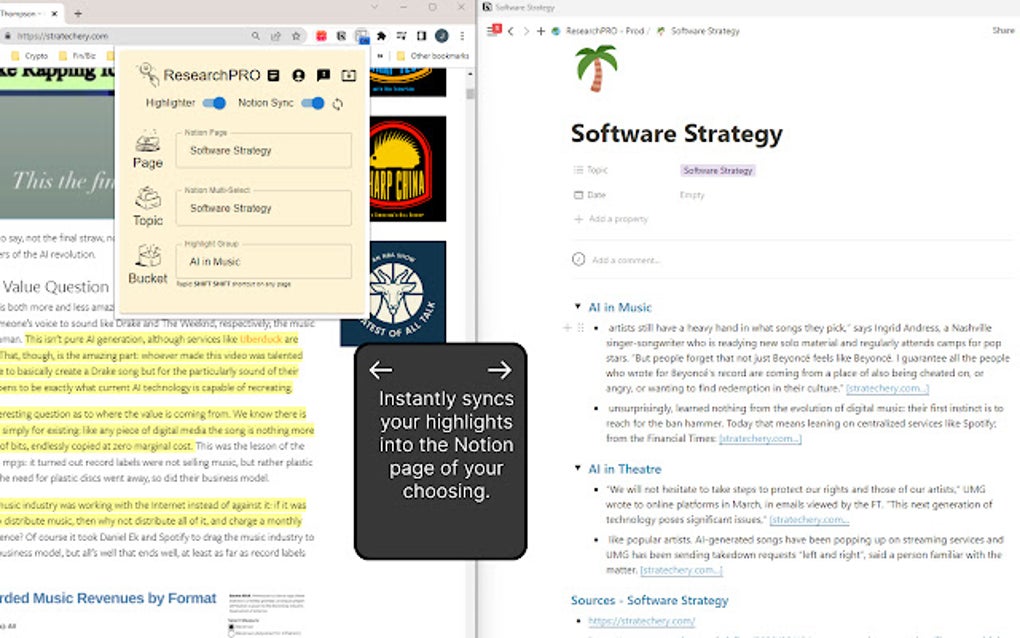1020x638 pixels.
Task: Click the Software Strategy topic tag in Notion
Action: coord(718,170)
